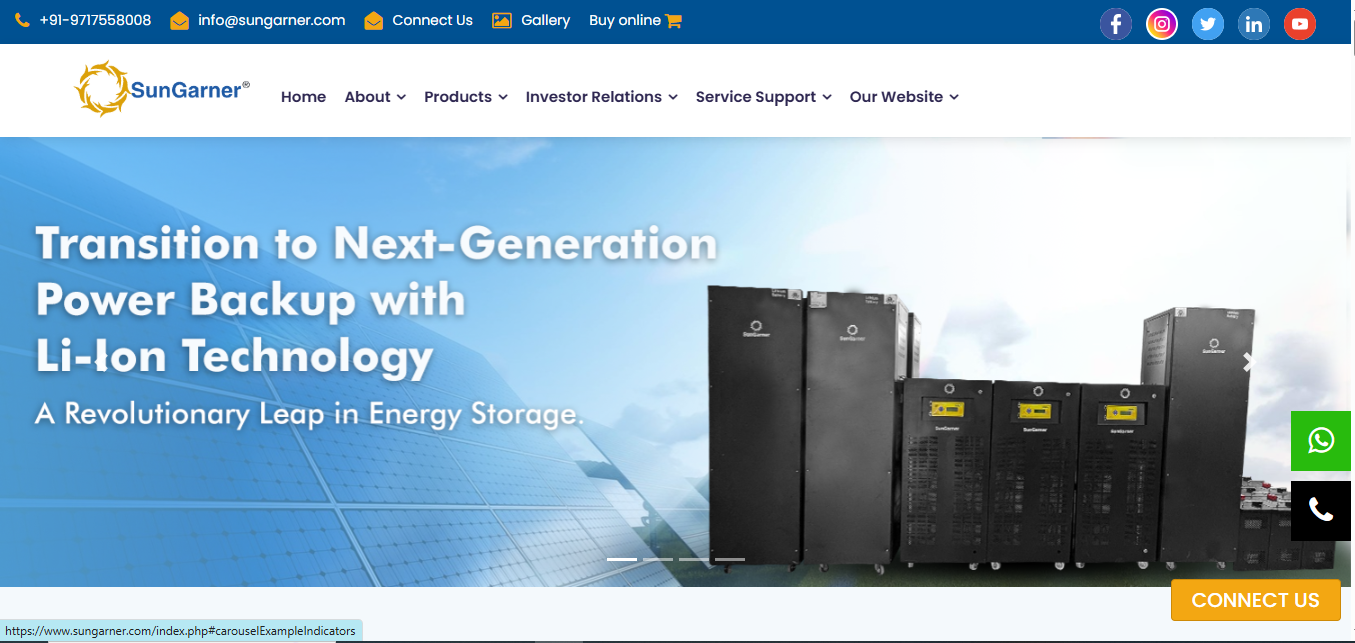Image resolution: width=1355 pixels, height=643 pixels.
Task: Click the SunGarner logo
Action: pyautogui.click(x=162, y=89)
